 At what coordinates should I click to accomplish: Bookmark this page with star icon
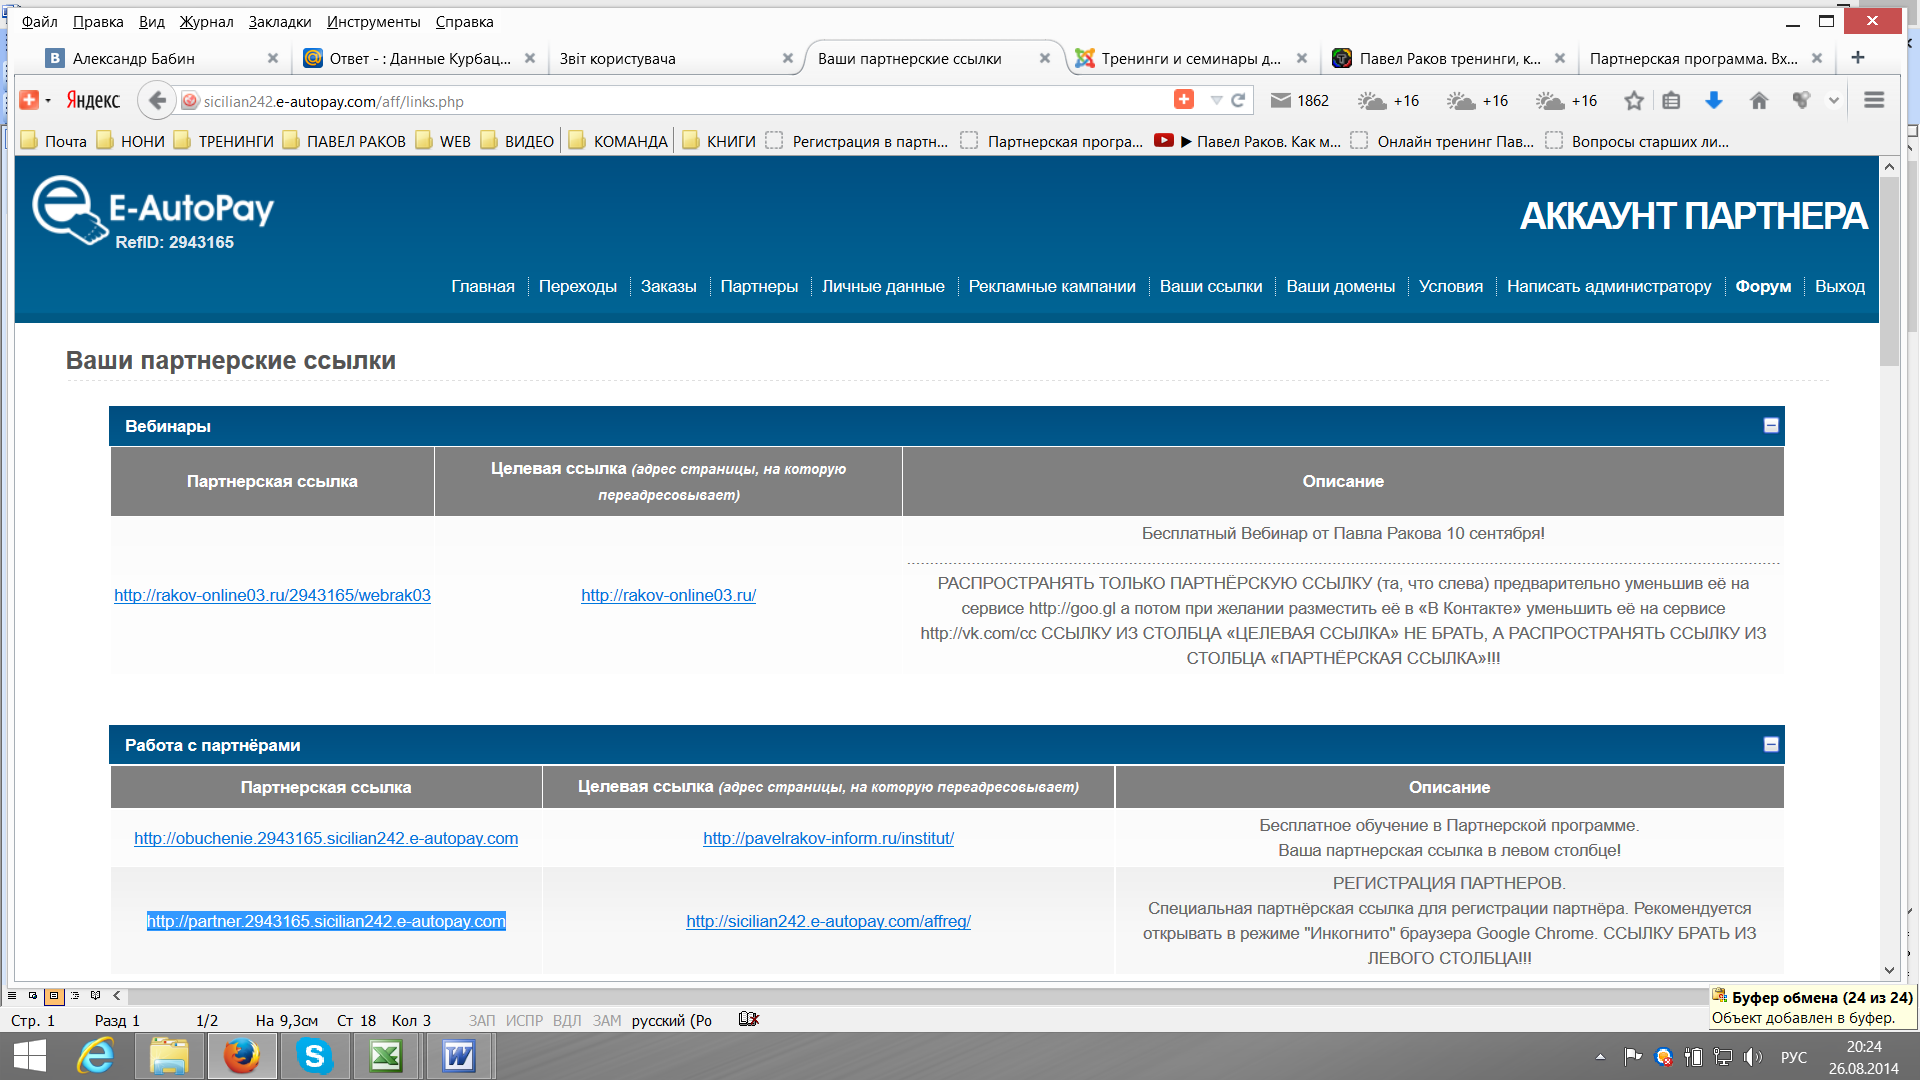click(1634, 100)
